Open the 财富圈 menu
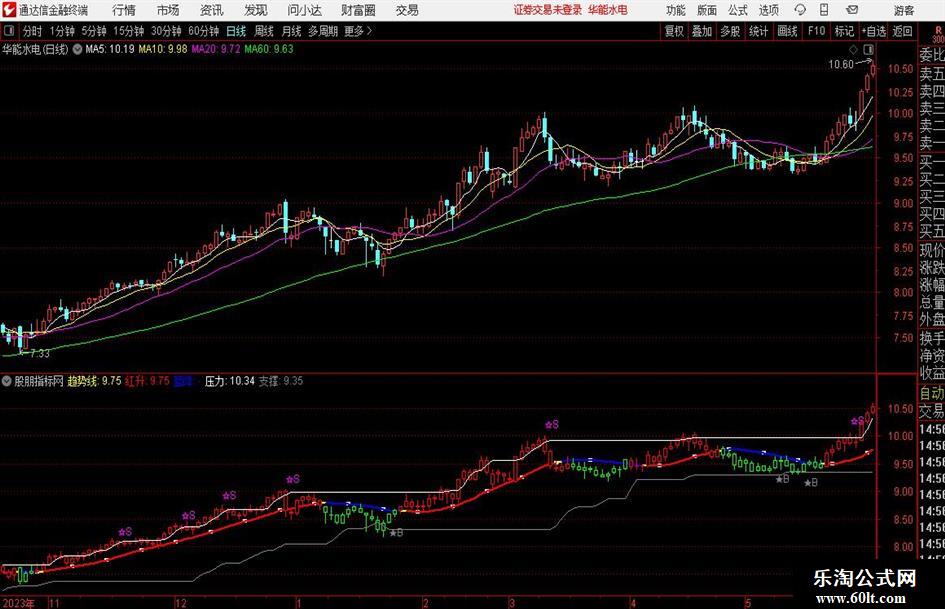 (x=358, y=10)
